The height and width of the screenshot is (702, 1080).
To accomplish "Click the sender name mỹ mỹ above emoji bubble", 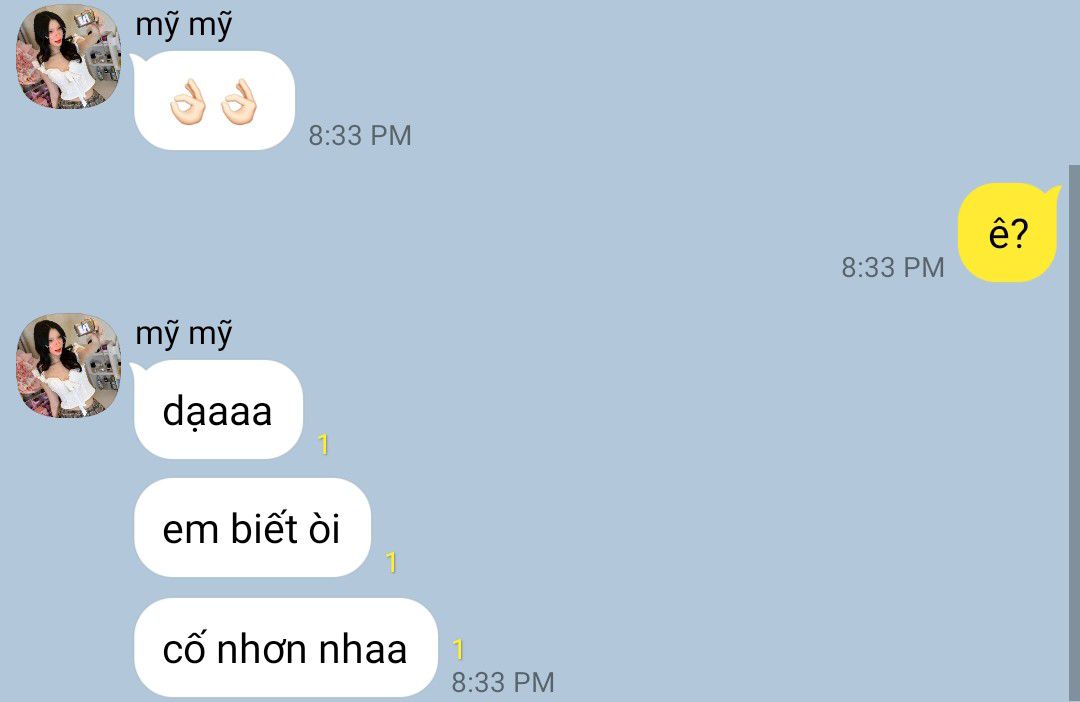I will 184,26.
